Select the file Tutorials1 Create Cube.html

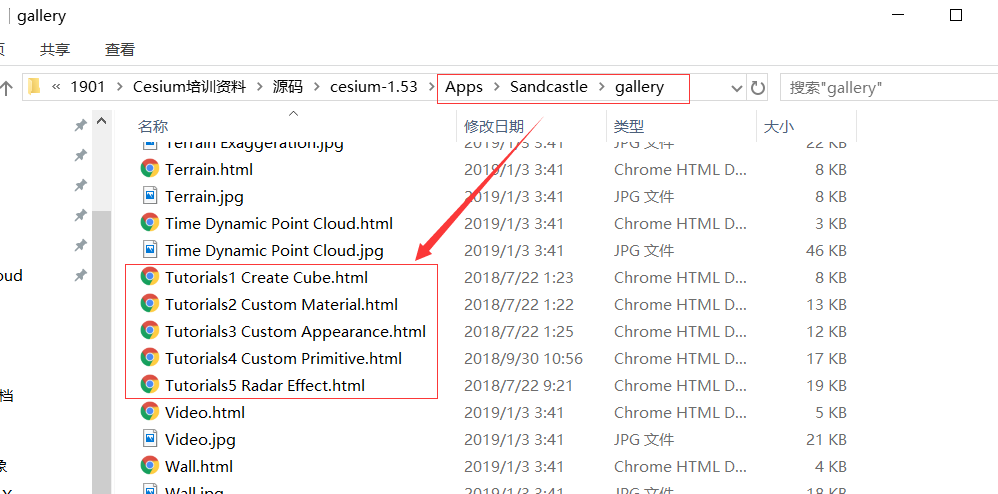click(267, 278)
